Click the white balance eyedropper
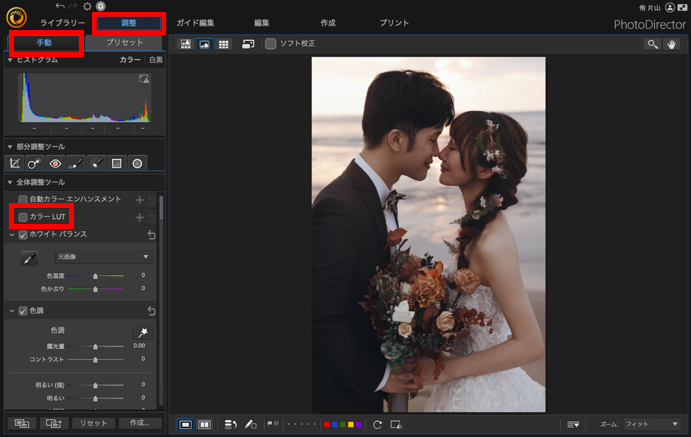691x437 pixels. pyautogui.click(x=30, y=258)
